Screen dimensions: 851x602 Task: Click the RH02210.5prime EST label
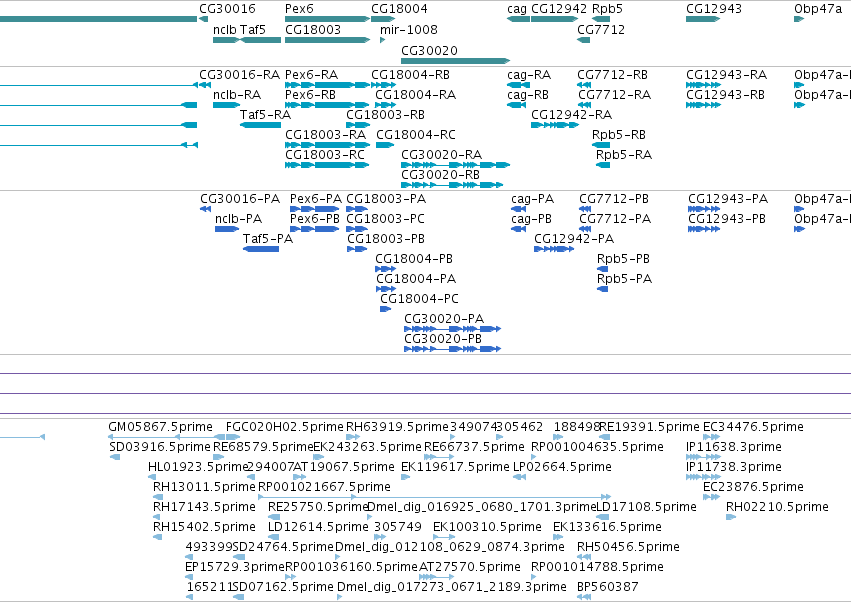coord(777,506)
